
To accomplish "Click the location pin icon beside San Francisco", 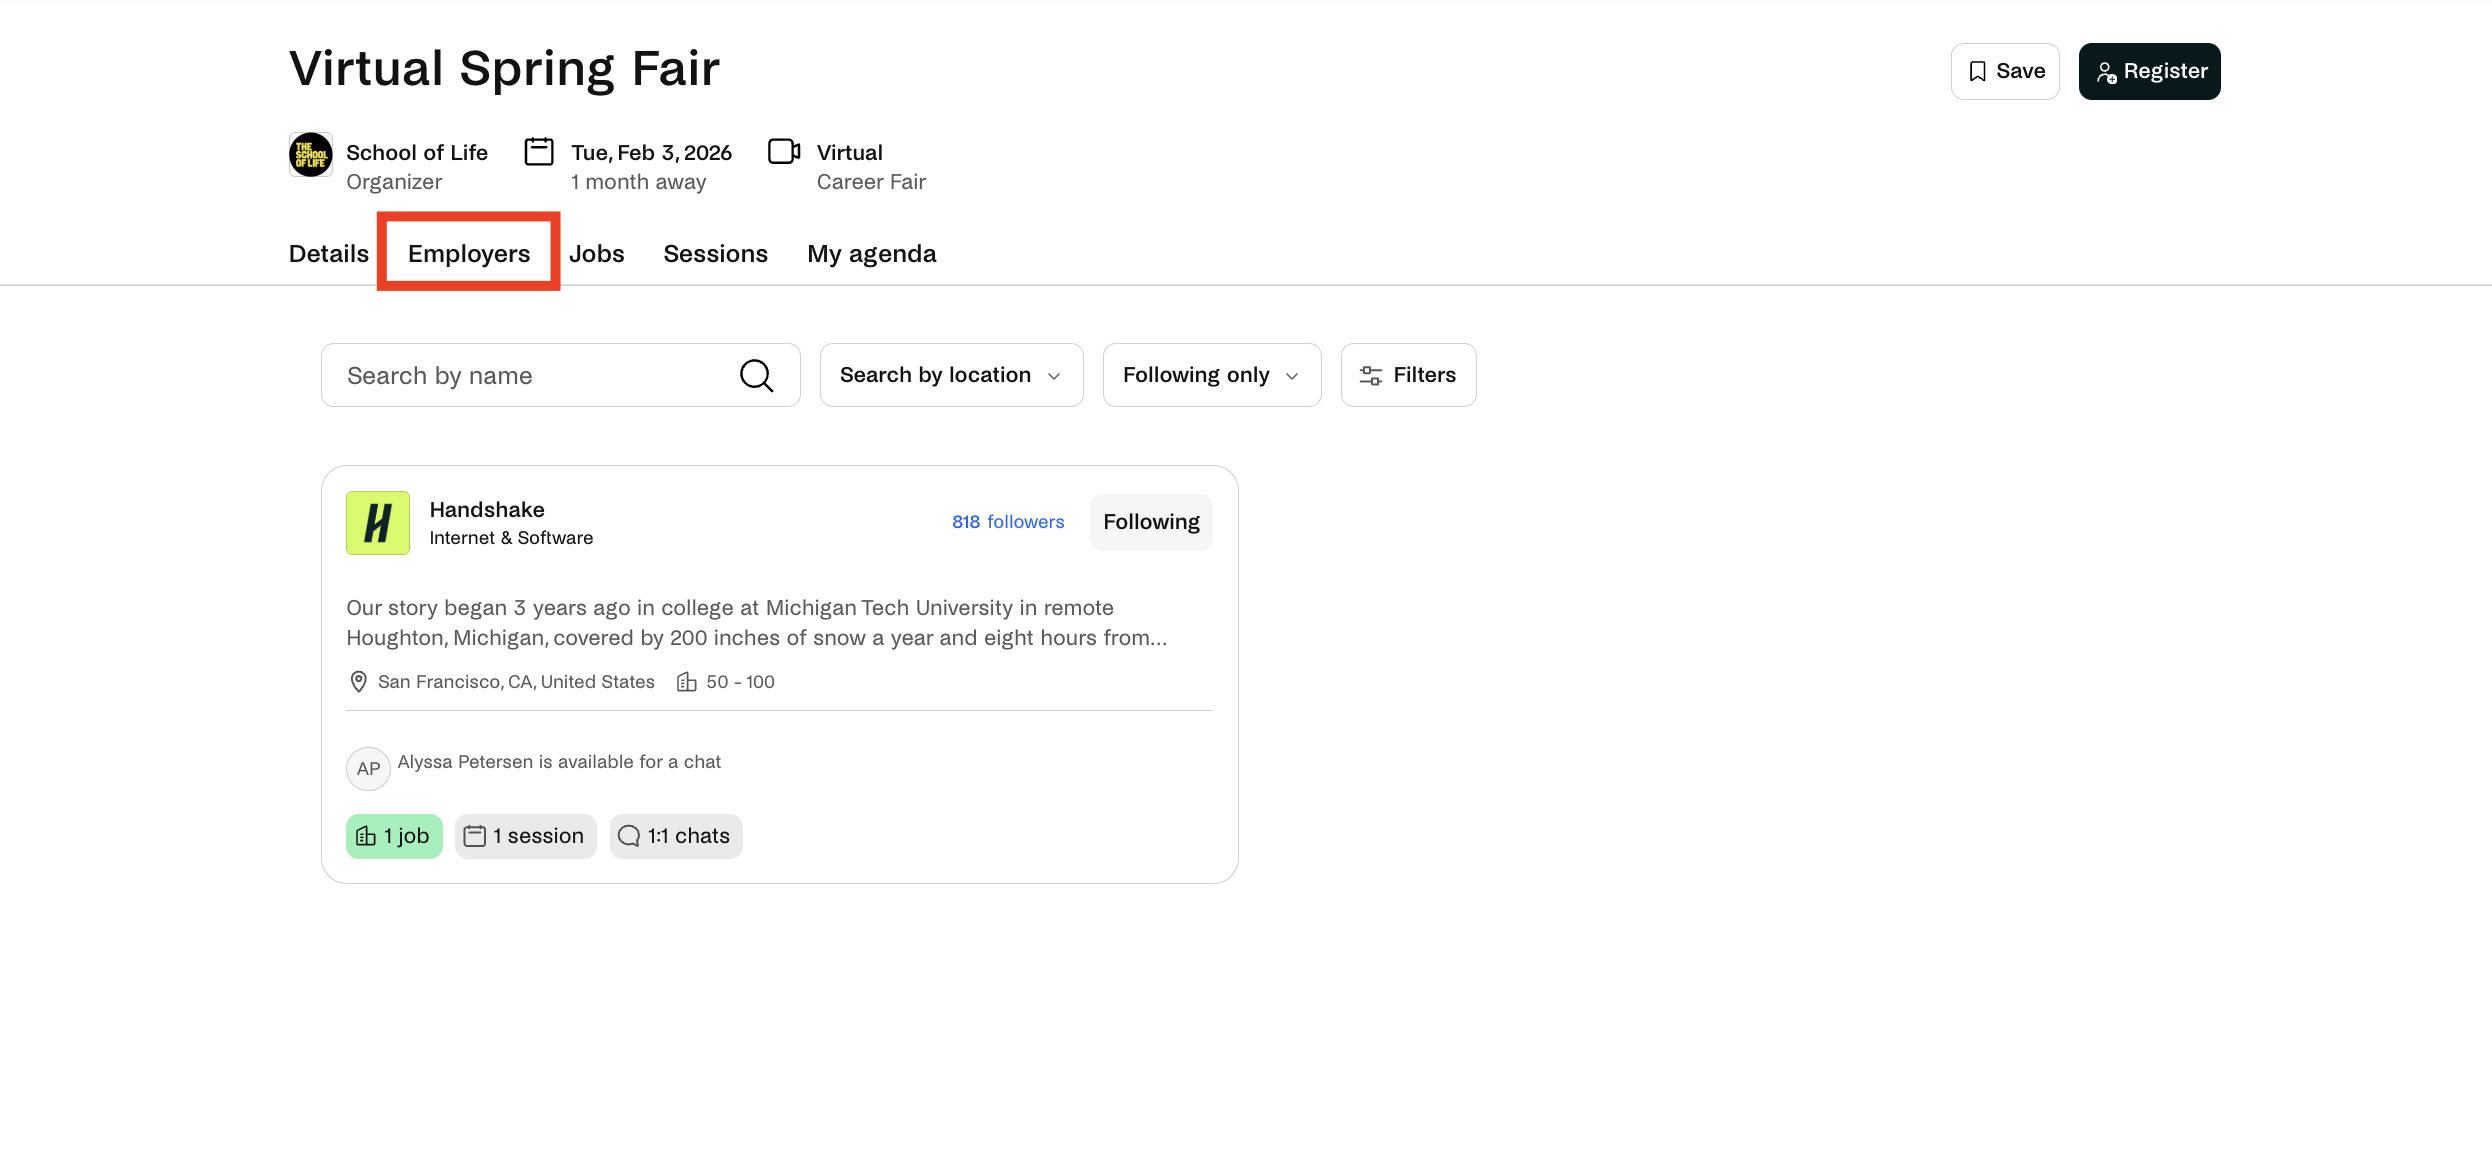I will point(358,682).
